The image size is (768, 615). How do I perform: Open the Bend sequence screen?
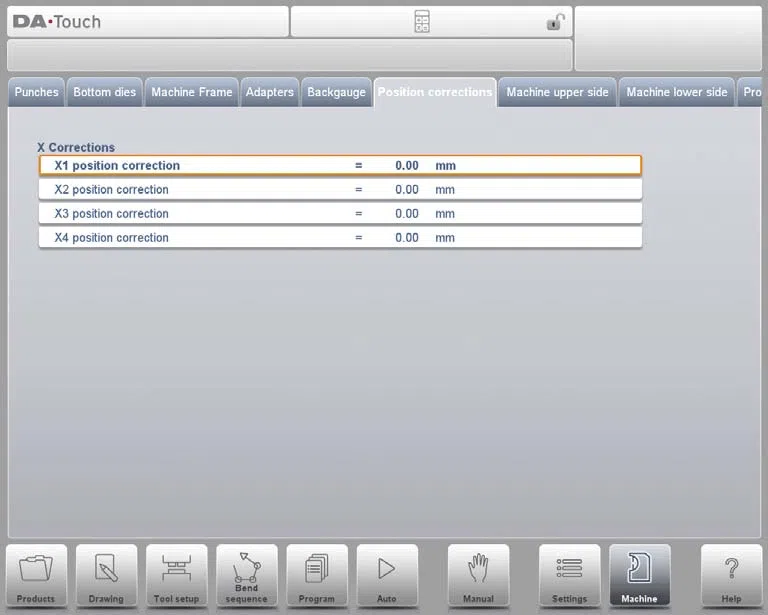tap(246, 576)
